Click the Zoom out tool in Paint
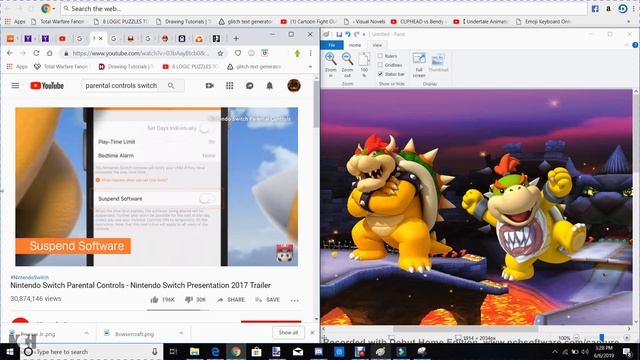 [347, 65]
